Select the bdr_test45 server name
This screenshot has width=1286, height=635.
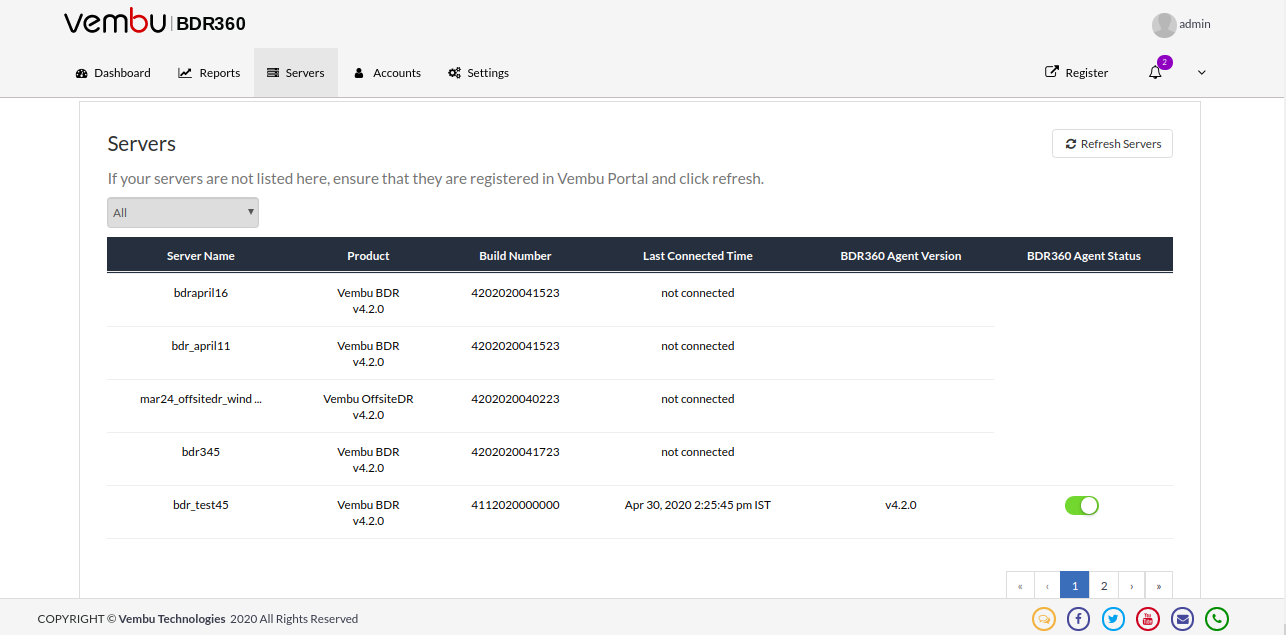tap(201, 505)
